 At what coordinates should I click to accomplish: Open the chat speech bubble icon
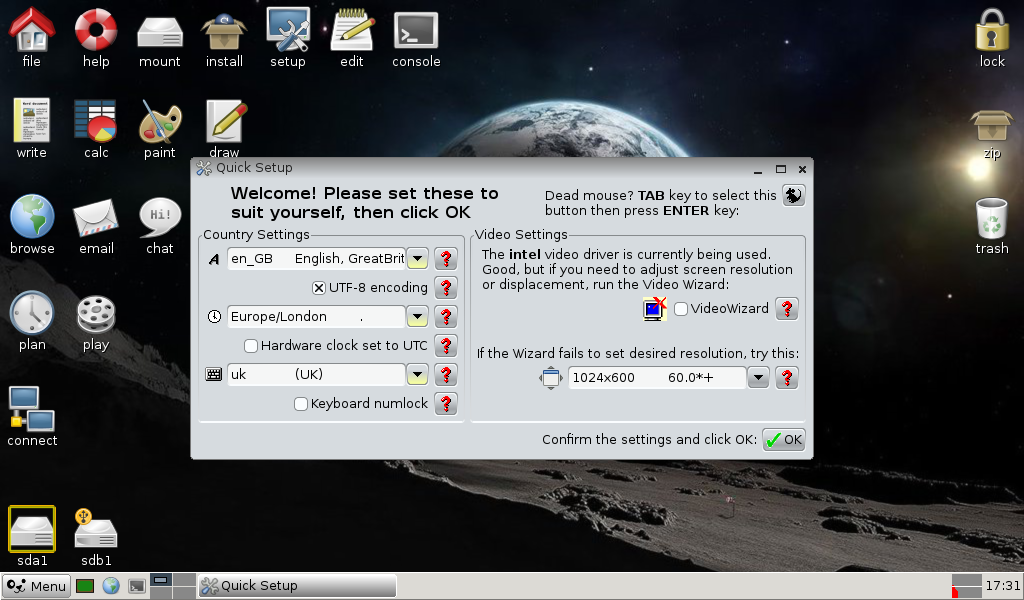point(160,217)
